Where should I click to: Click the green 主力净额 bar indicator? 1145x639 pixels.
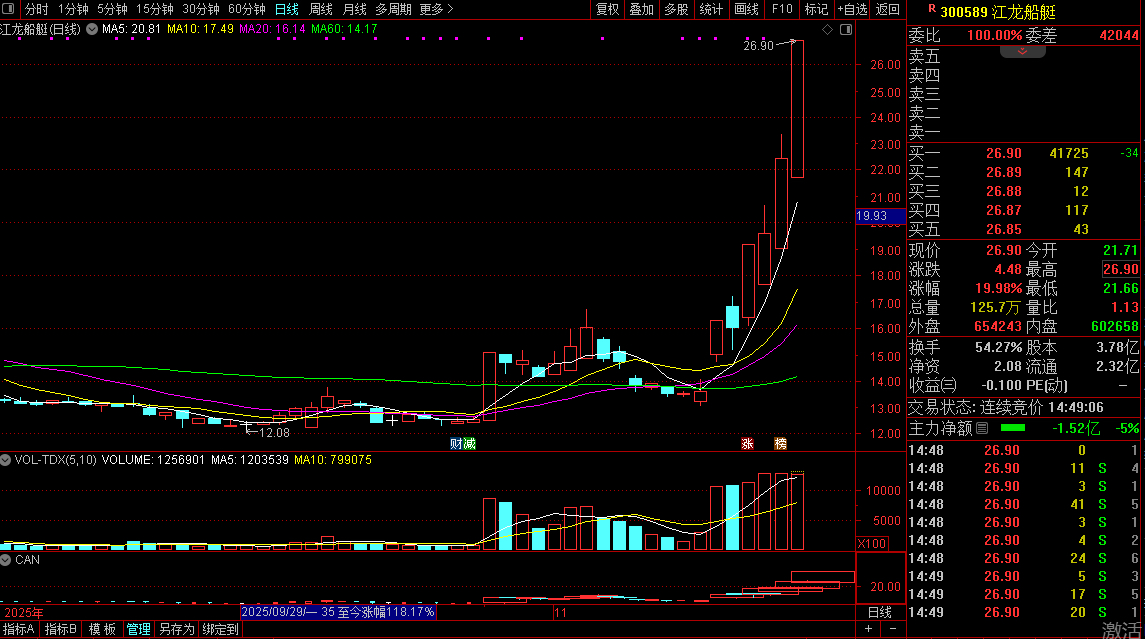click(x=1013, y=428)
